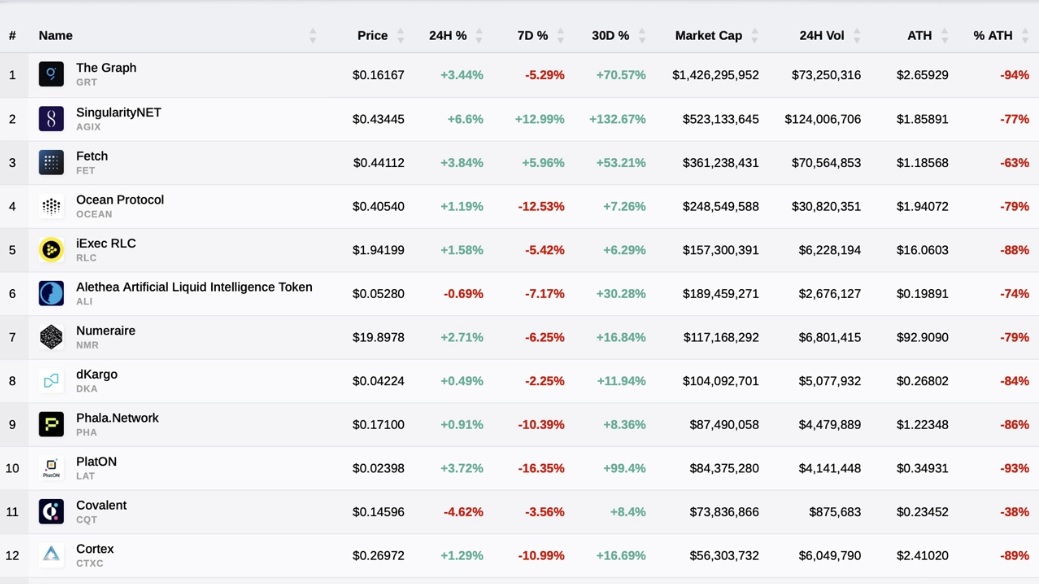Open the Cortex coin page
Image resolution: width=1039 pixels, height=584 pixels.
[95, 549]
